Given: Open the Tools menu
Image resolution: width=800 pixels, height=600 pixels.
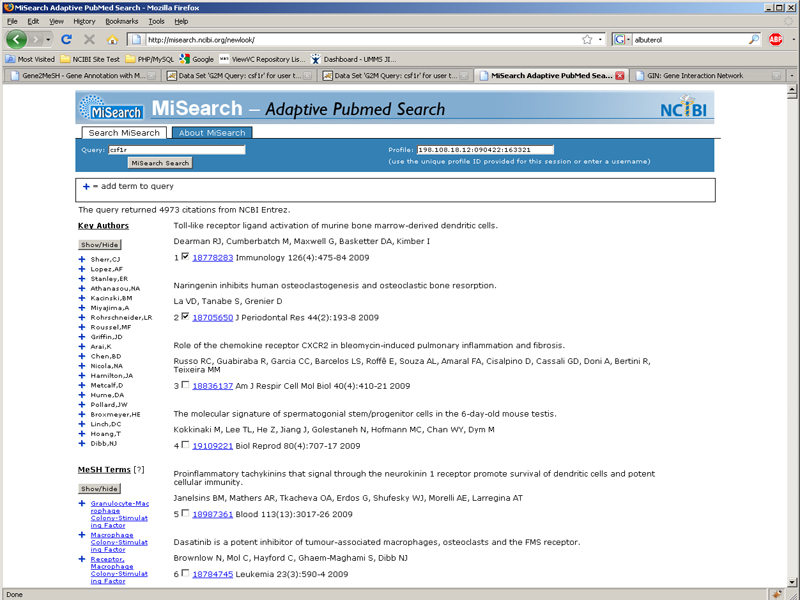Looking at the screenshot, I should point(156,21).
